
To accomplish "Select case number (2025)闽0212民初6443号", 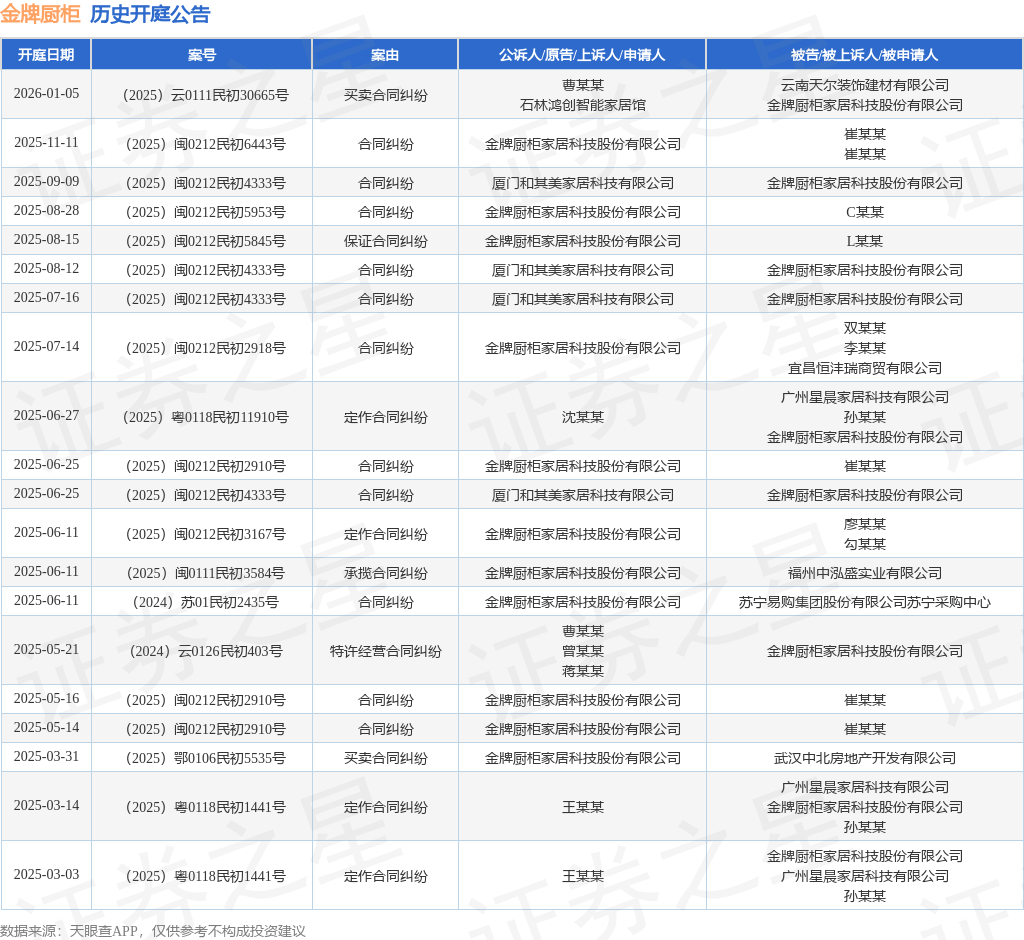I will click(205, 144).
